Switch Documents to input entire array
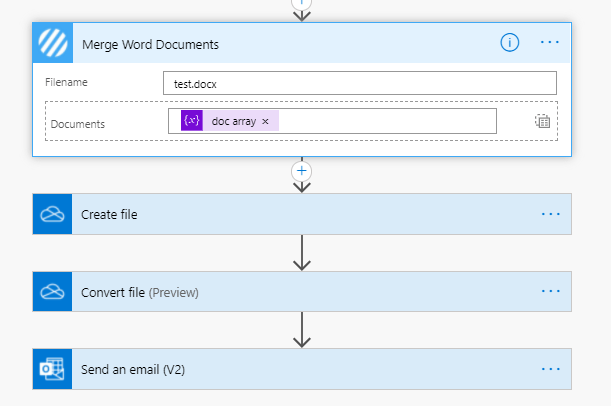 [542, 121]
